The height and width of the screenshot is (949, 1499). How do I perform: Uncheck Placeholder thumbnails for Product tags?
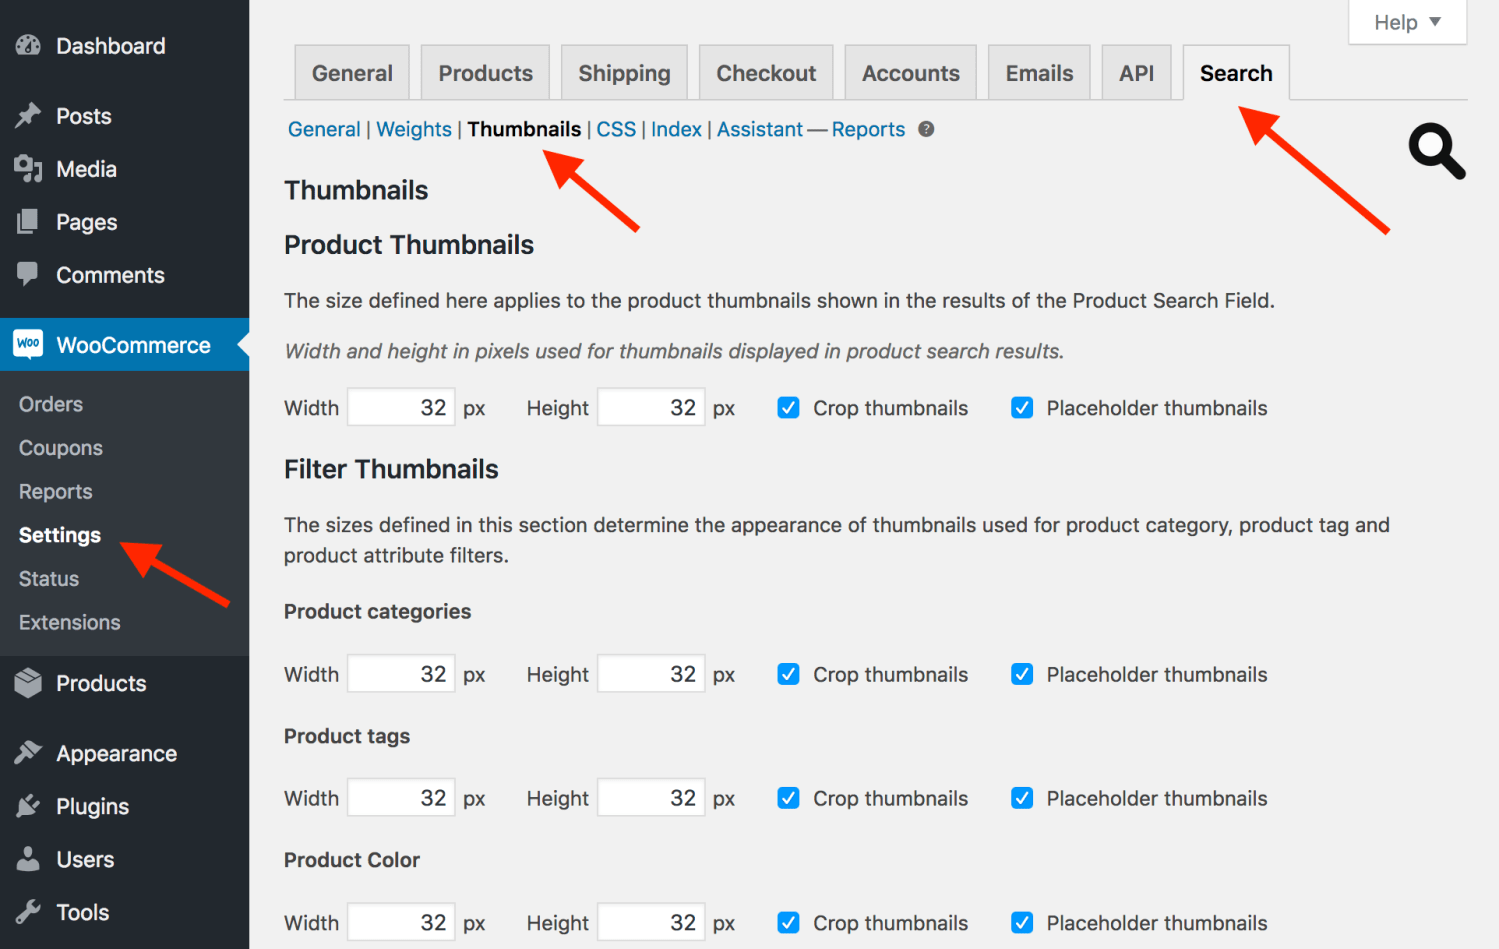[1021, 798]
